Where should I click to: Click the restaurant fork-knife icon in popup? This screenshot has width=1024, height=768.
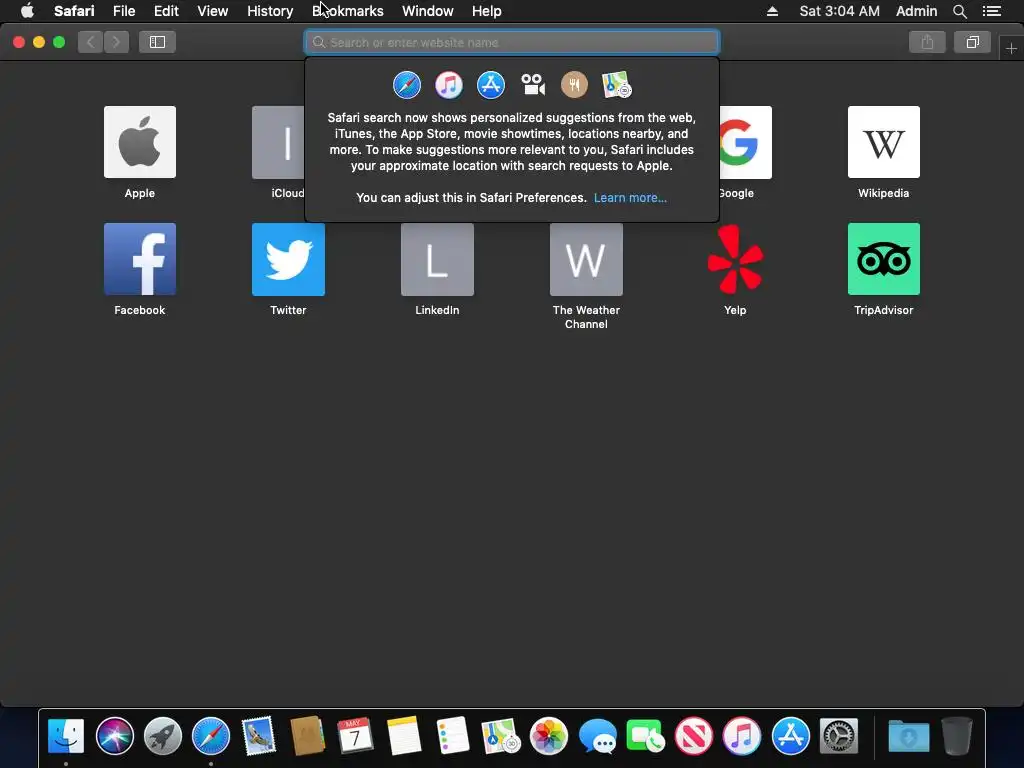click(575, 85)
